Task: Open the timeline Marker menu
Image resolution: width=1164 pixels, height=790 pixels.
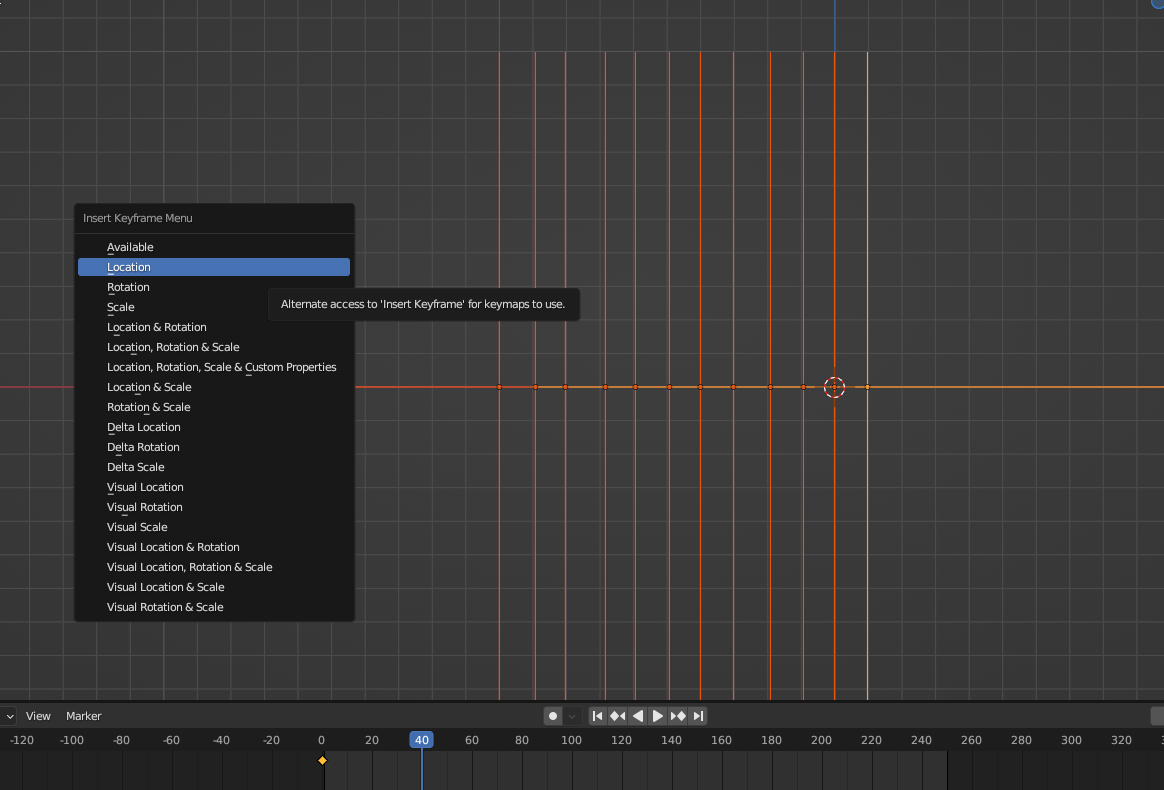Action: tap(83, 716)
